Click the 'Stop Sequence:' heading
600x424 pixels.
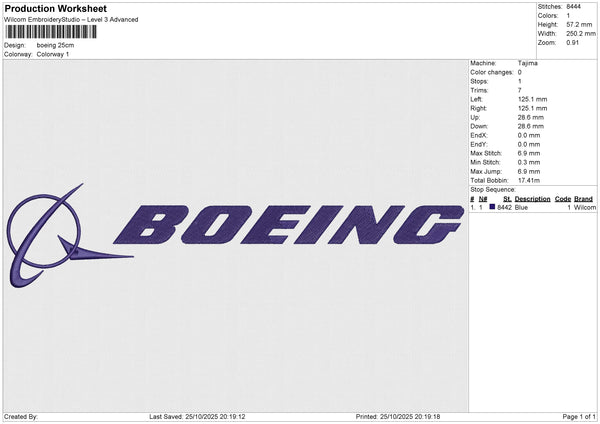click(x=493, y=190)
